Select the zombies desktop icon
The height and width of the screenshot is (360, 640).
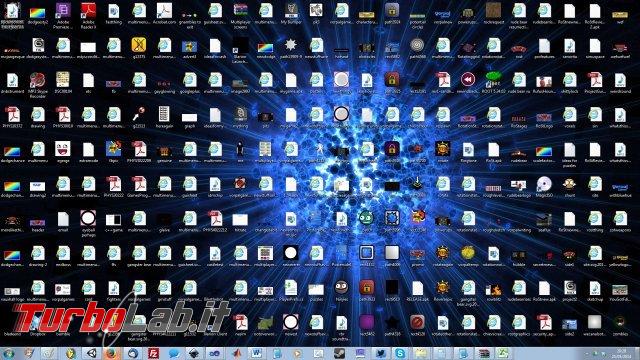[620, 322]
